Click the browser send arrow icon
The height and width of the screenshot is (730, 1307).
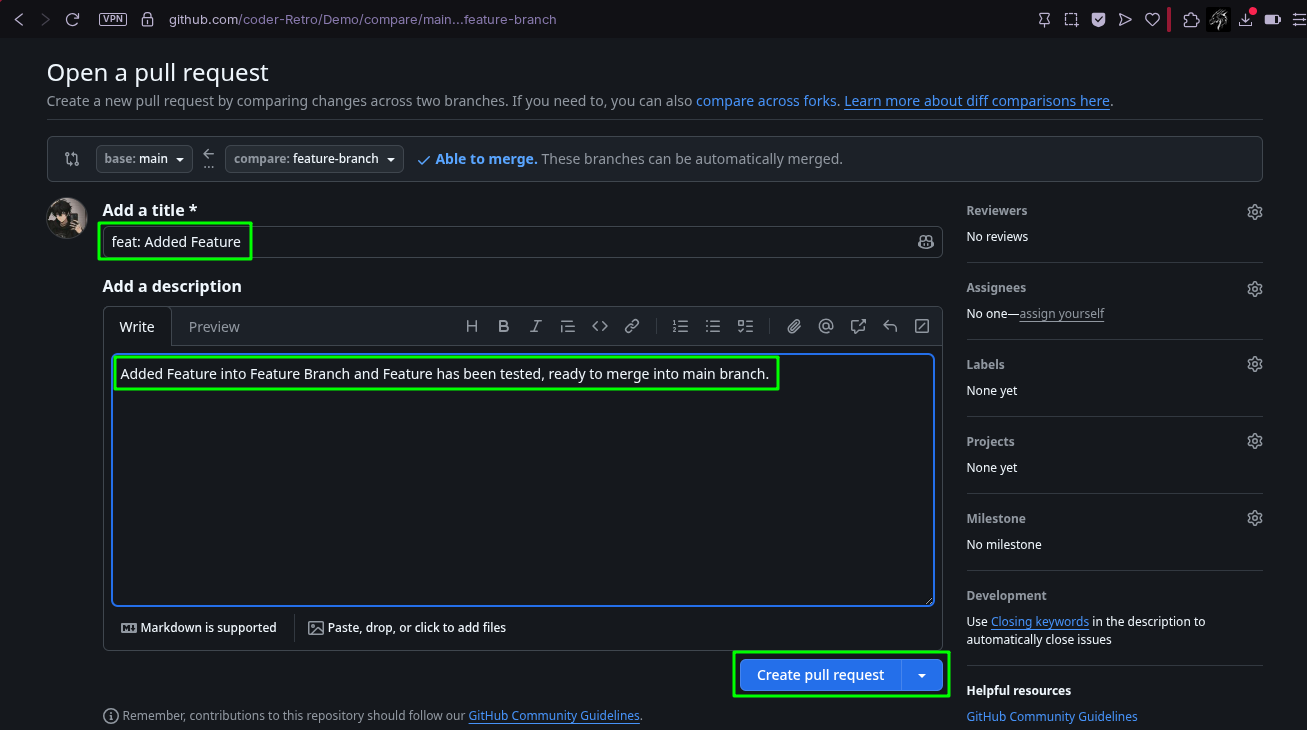1125,19
